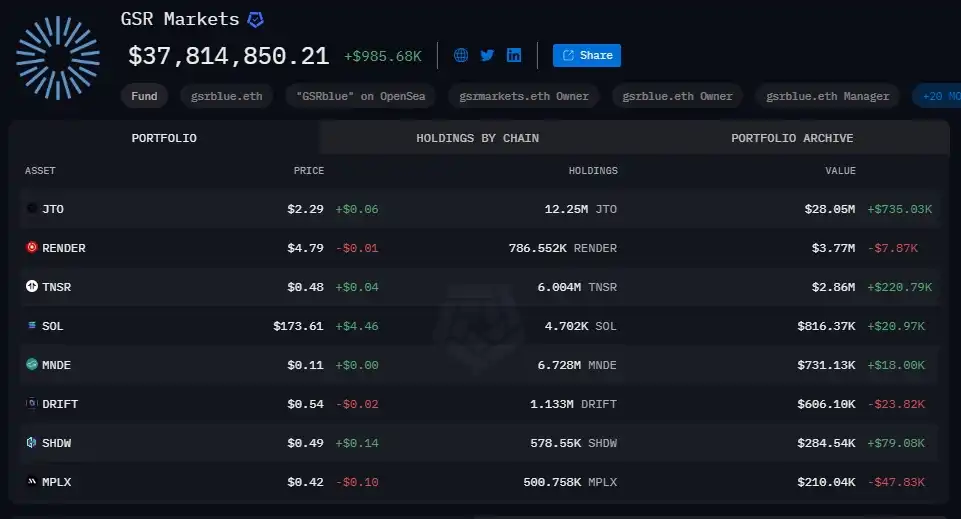The image size is (961, 519).
Task: Click the Share button
Action: (x=587, y=55)
